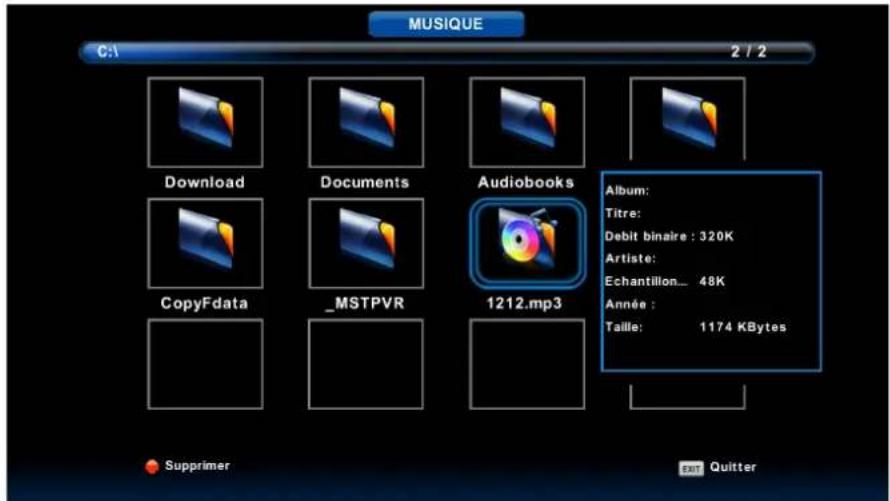The height and width of the screenshot is (501, 890).
Task: Click the Supprimer delete label
Action: 197,466
